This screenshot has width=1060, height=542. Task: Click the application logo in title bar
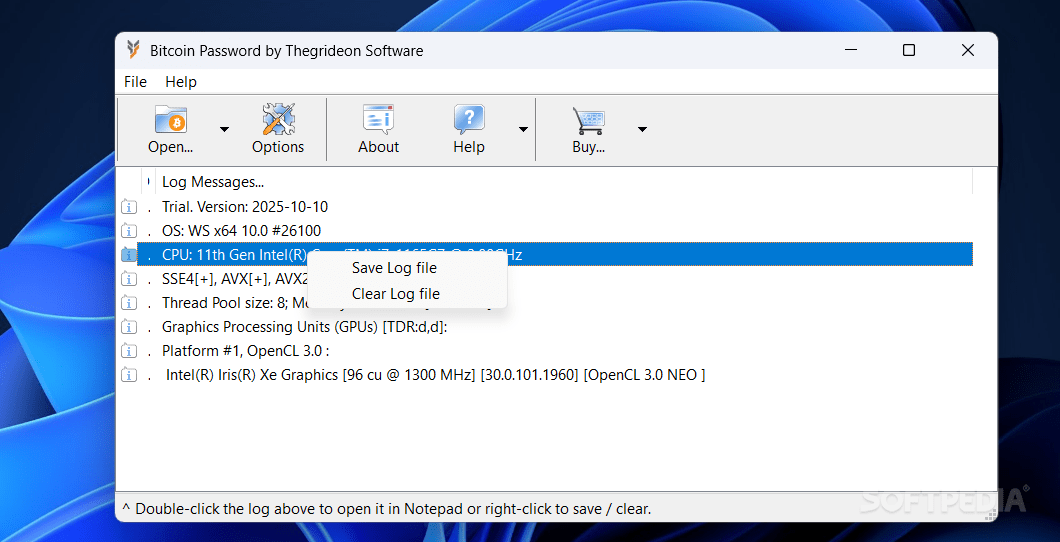[x=134, y=50]
